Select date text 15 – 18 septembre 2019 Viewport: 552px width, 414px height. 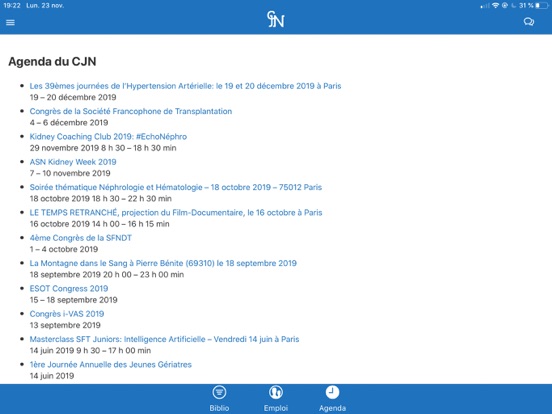click(74, 300)
